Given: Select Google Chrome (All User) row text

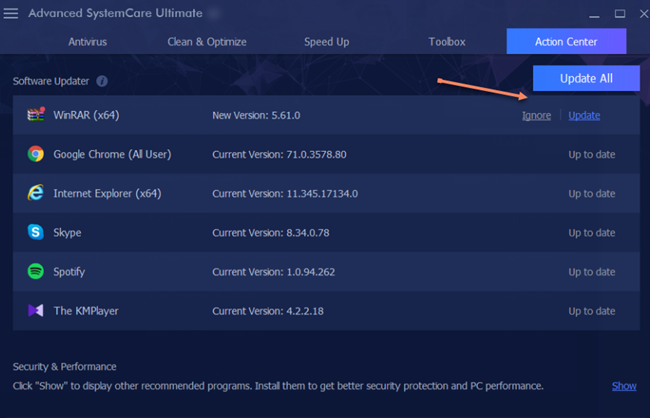Looking at the screenshot, I should tap(112, 154).
